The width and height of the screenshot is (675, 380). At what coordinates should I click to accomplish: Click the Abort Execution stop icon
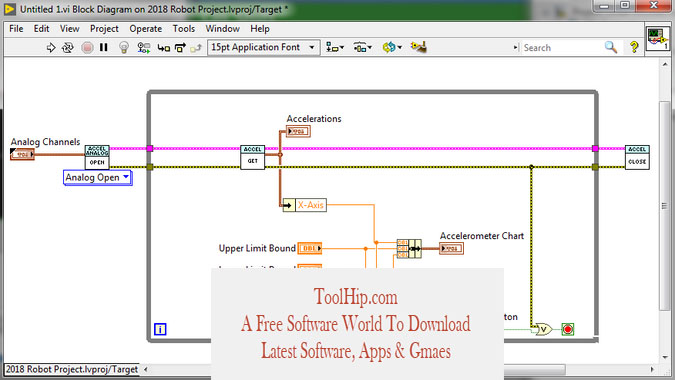[x=87, y=47]
